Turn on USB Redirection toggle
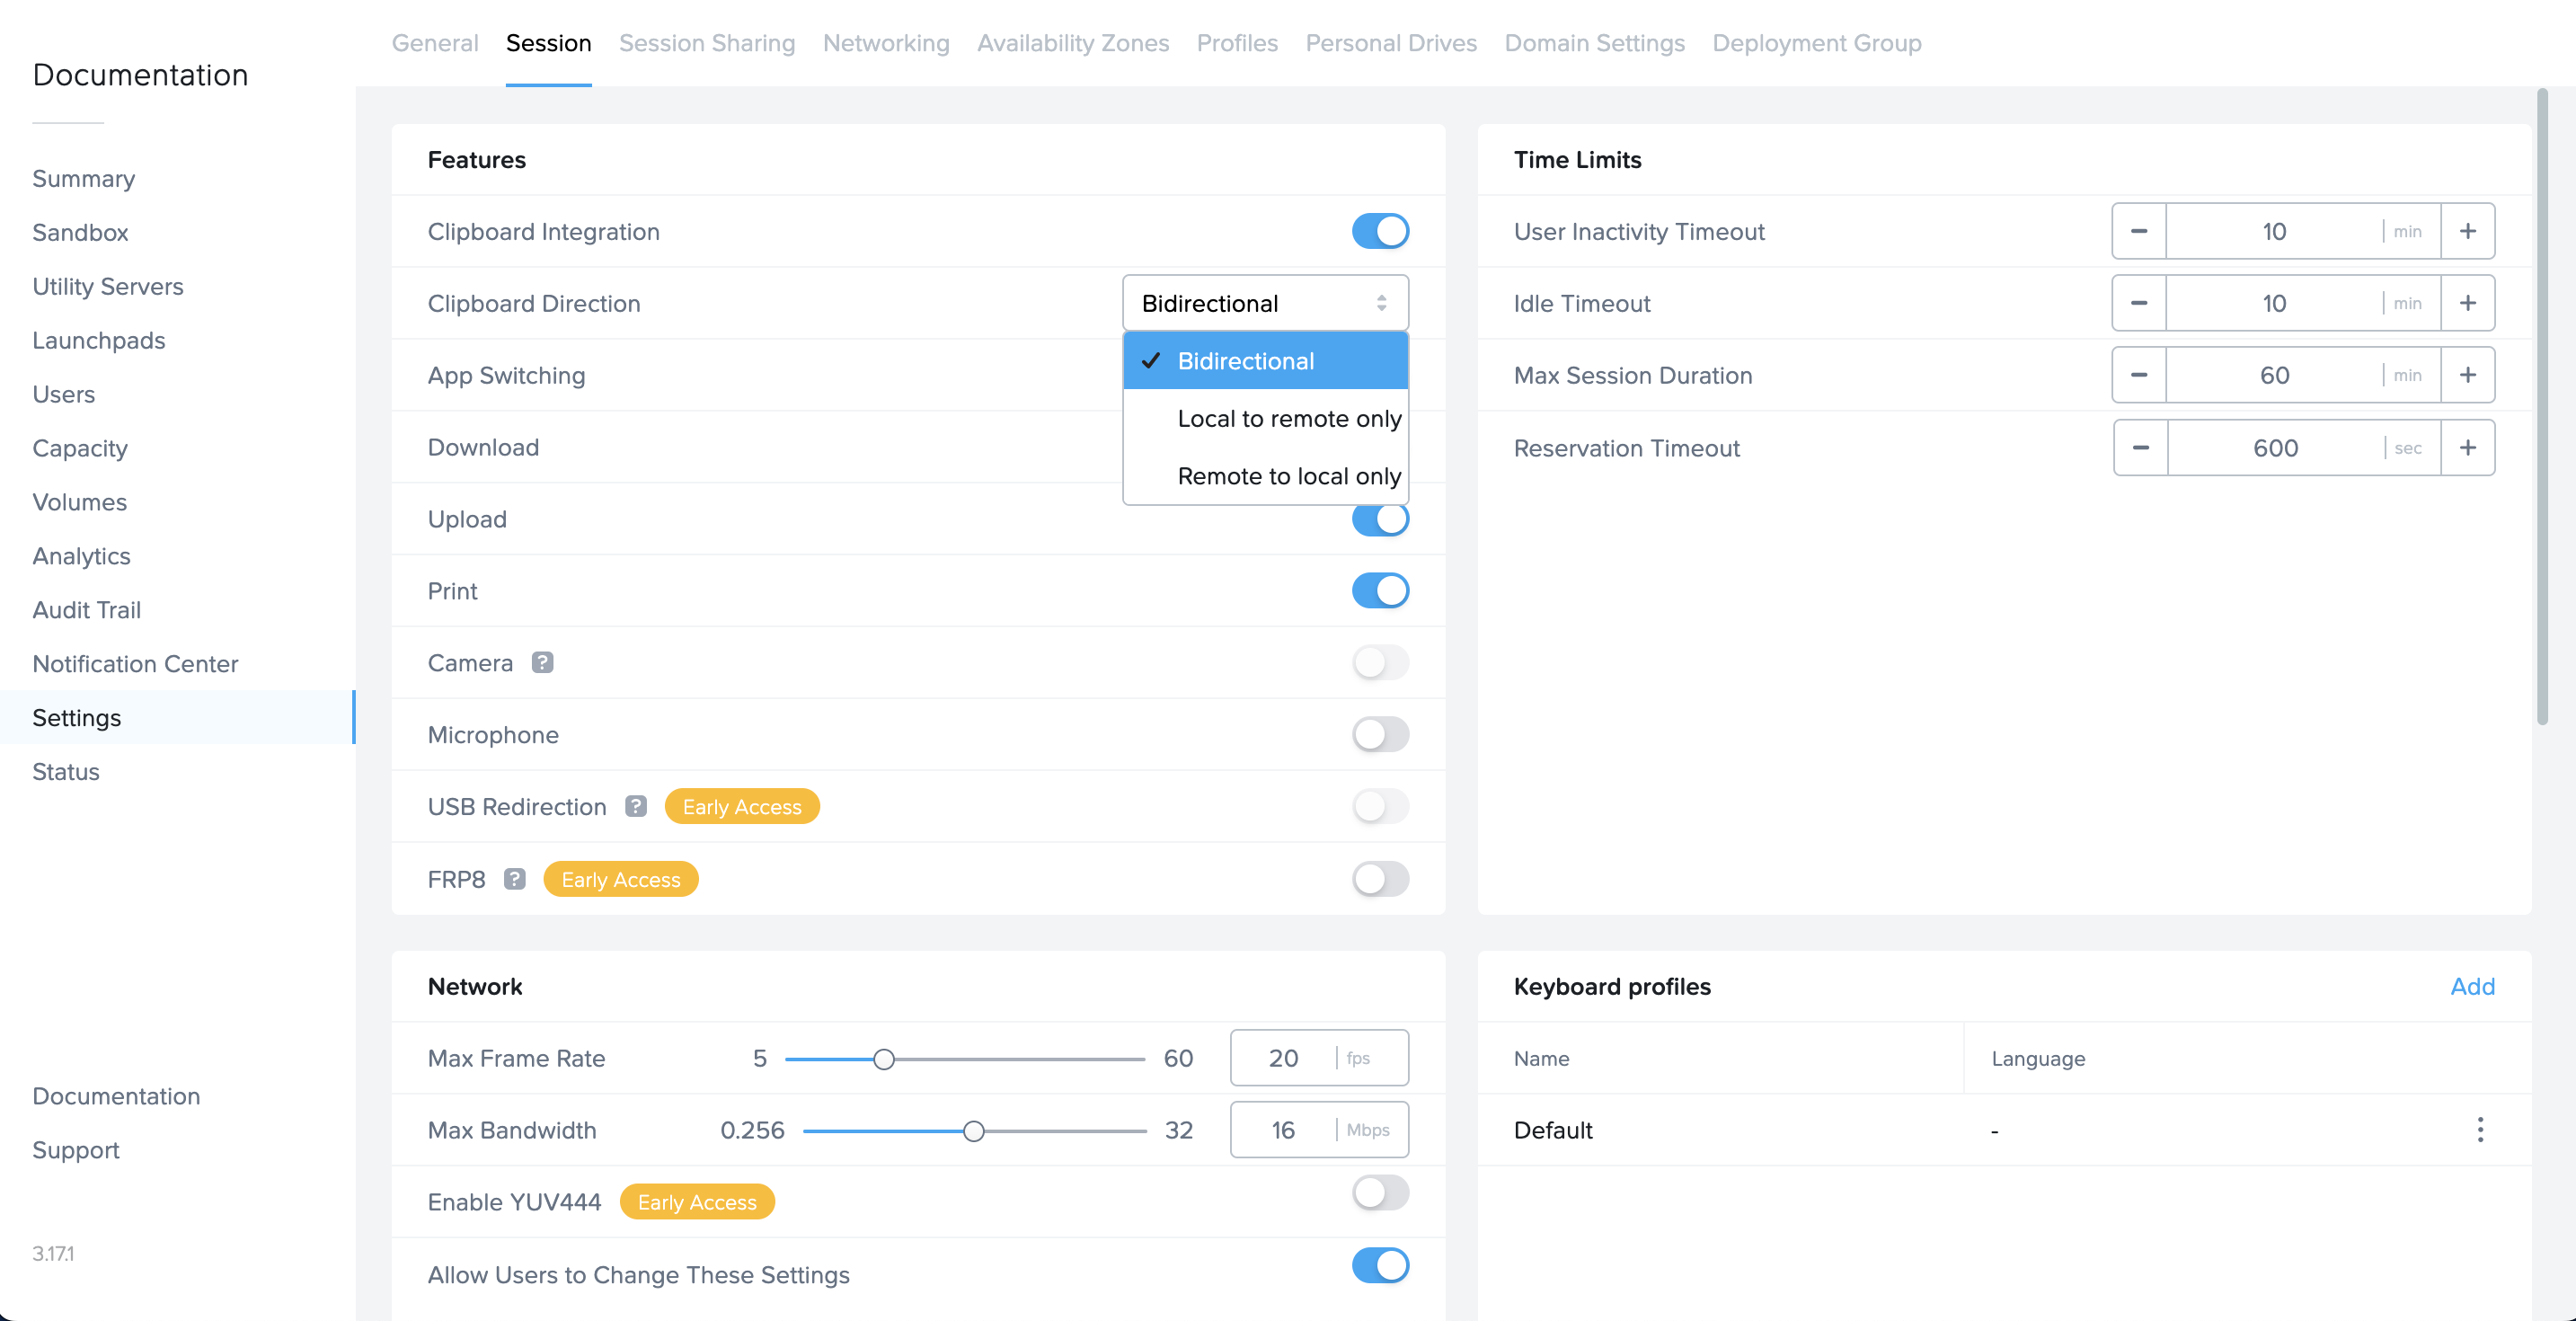 (1380, 806)
